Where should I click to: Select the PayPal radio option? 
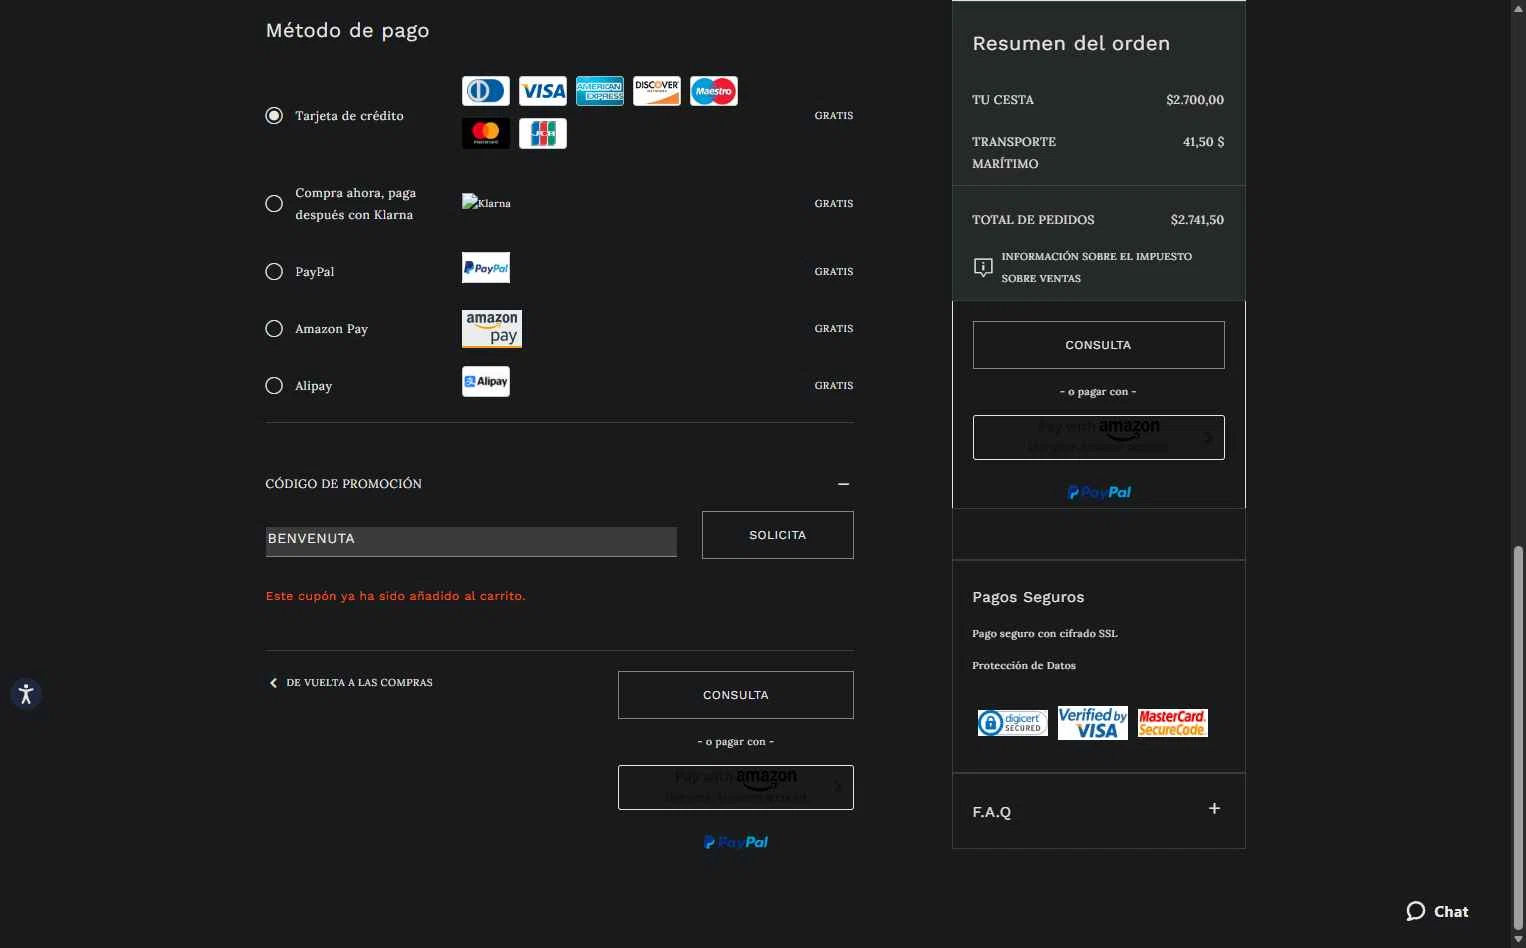[x=274, y=272]
